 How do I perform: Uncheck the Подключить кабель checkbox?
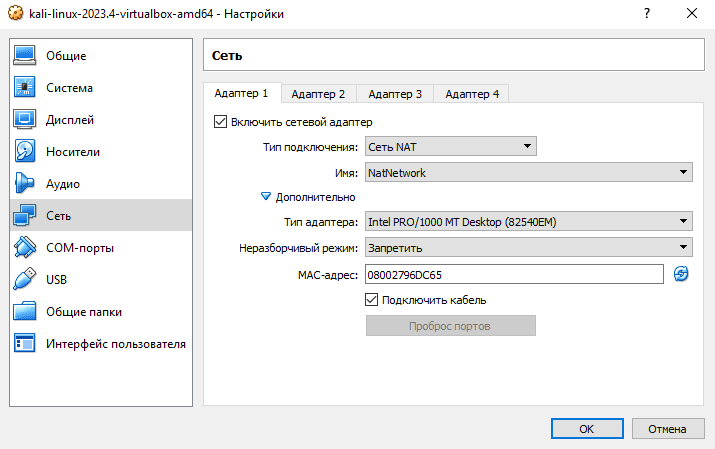pyautogui.click(x=372, y=300)
